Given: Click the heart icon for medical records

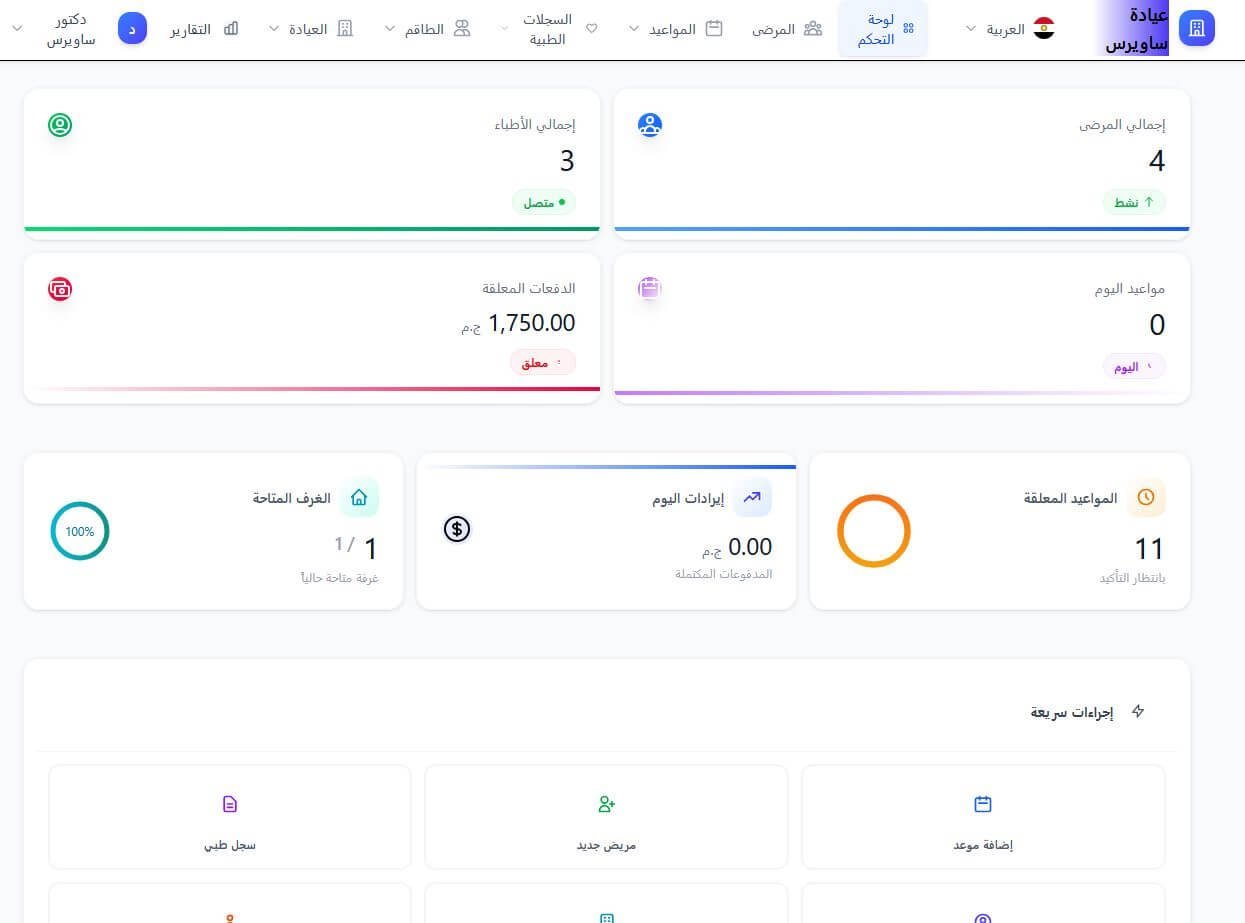Looking at the screenshot, I should 591,29.
